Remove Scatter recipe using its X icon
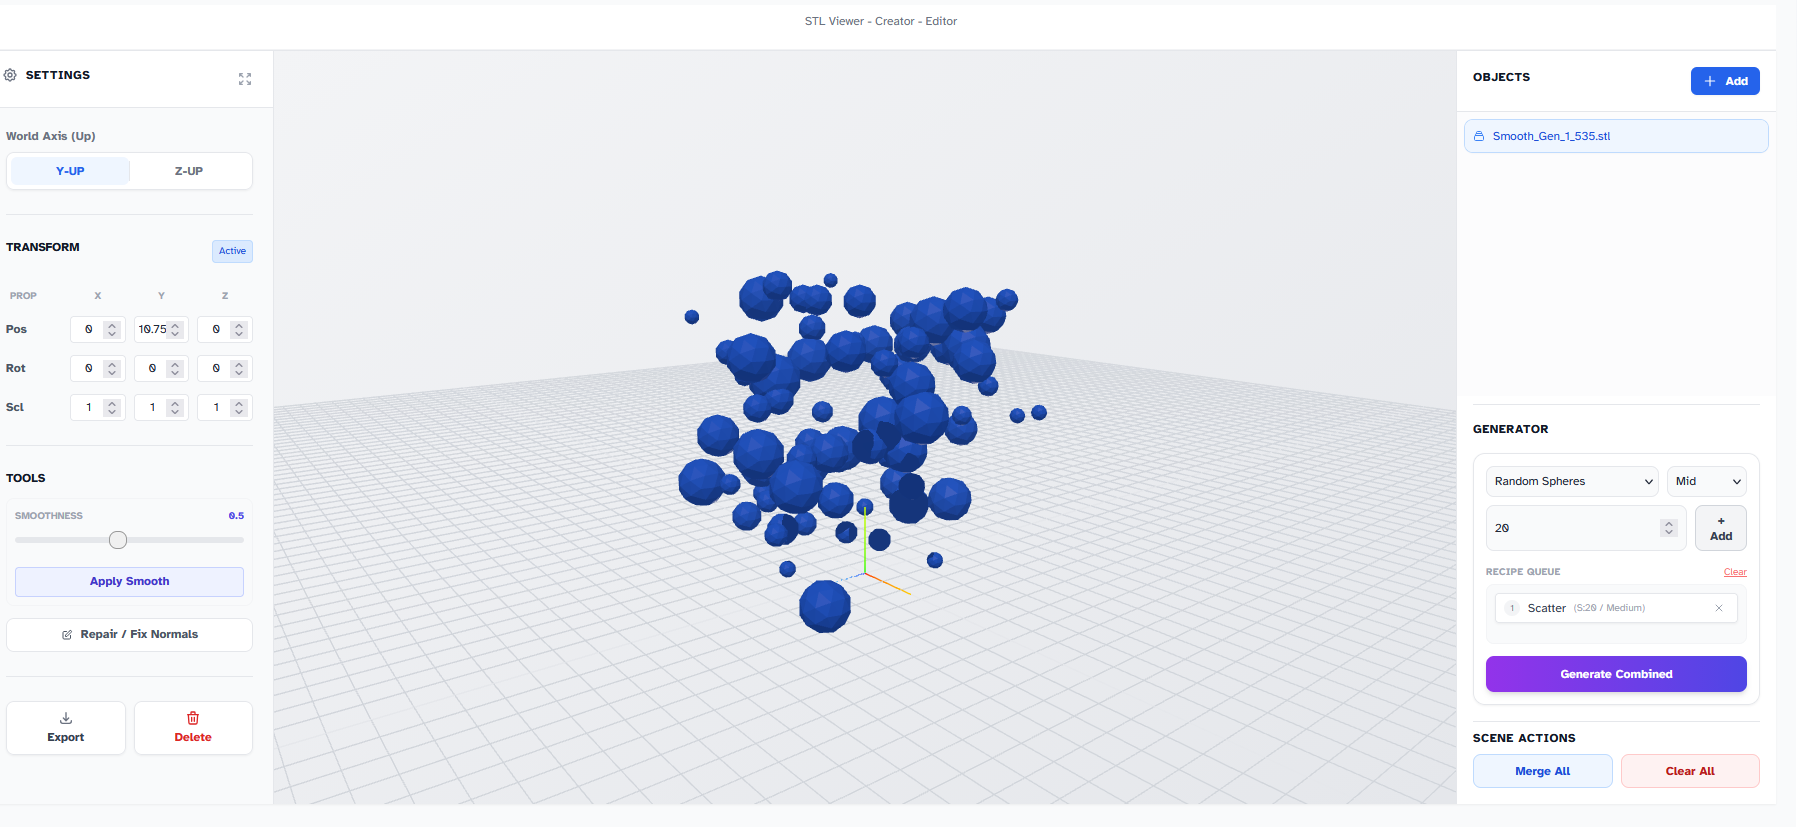Viewport: 1797px width, 827px height. [x=1719, y=608]
